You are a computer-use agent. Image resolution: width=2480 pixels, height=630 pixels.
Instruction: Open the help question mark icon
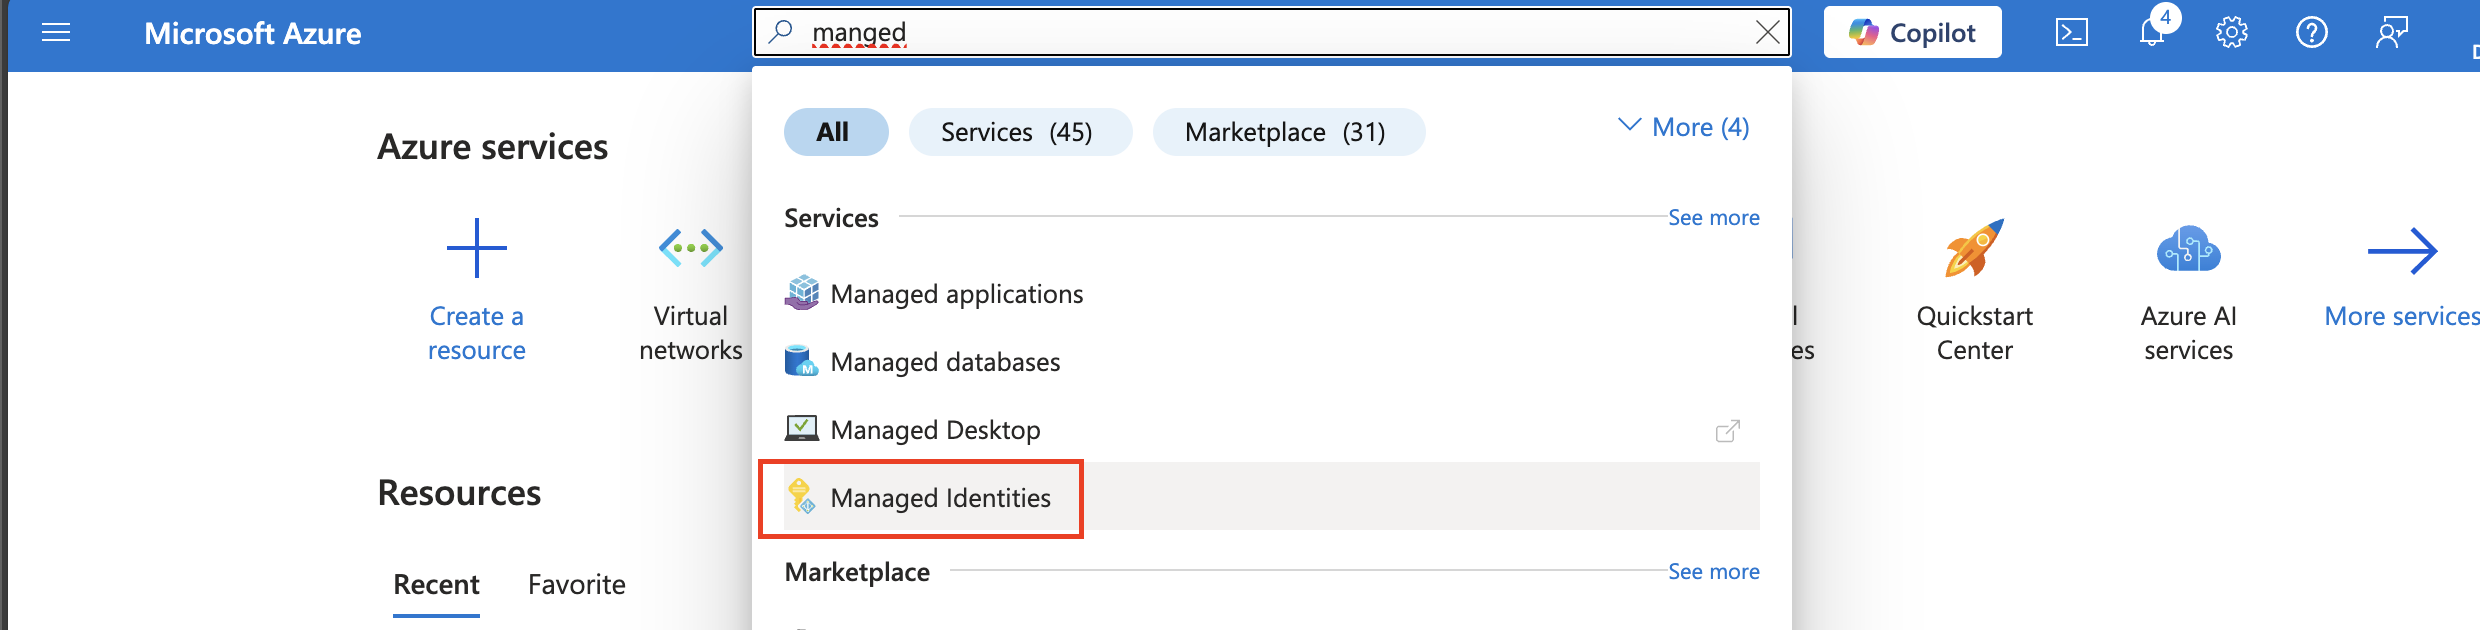coord(2311,33)
